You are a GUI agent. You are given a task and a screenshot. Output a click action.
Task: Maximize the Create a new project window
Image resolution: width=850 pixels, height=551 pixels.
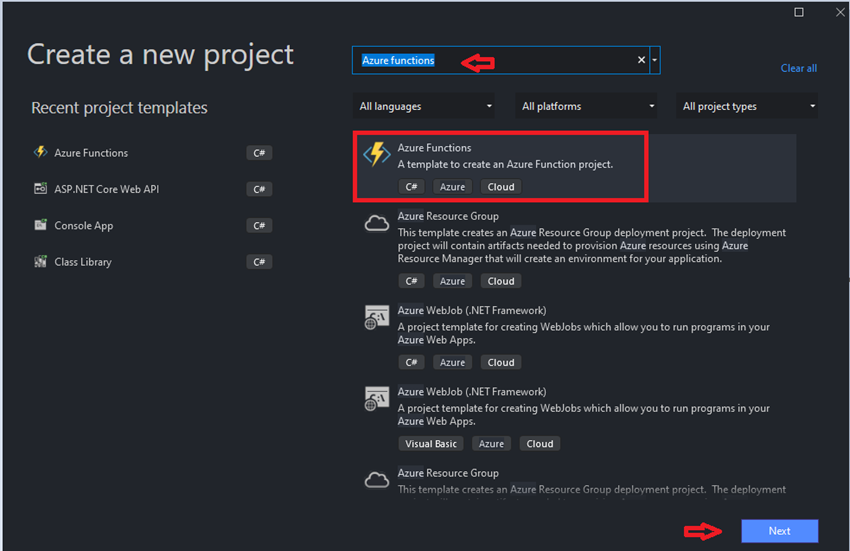point(799,12)
